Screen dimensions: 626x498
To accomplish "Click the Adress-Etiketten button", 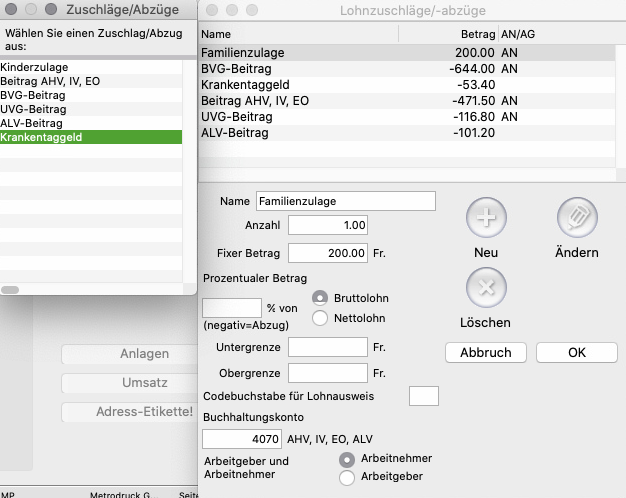I will [130, 412].
